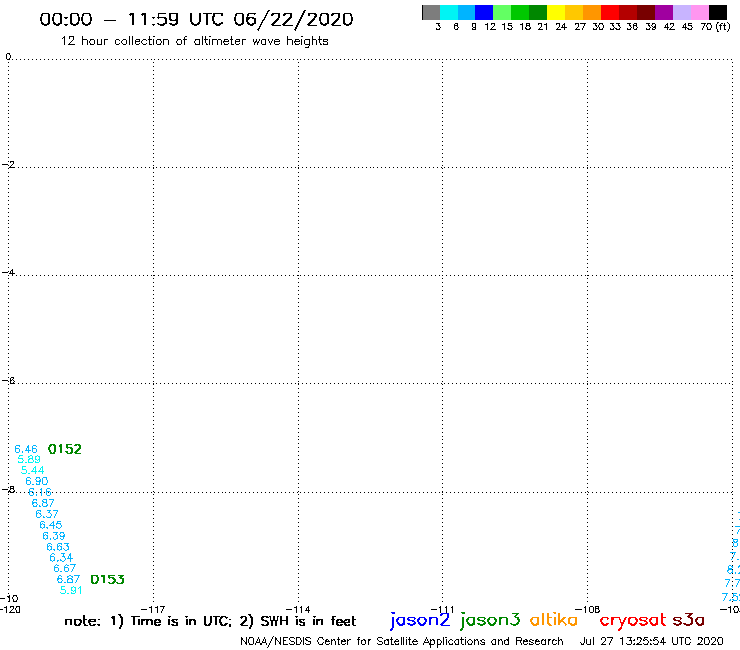The height and width of the screenshot is (650, 740).
Task: Click the 6.37 wave height value
Action: click(47, 514)
